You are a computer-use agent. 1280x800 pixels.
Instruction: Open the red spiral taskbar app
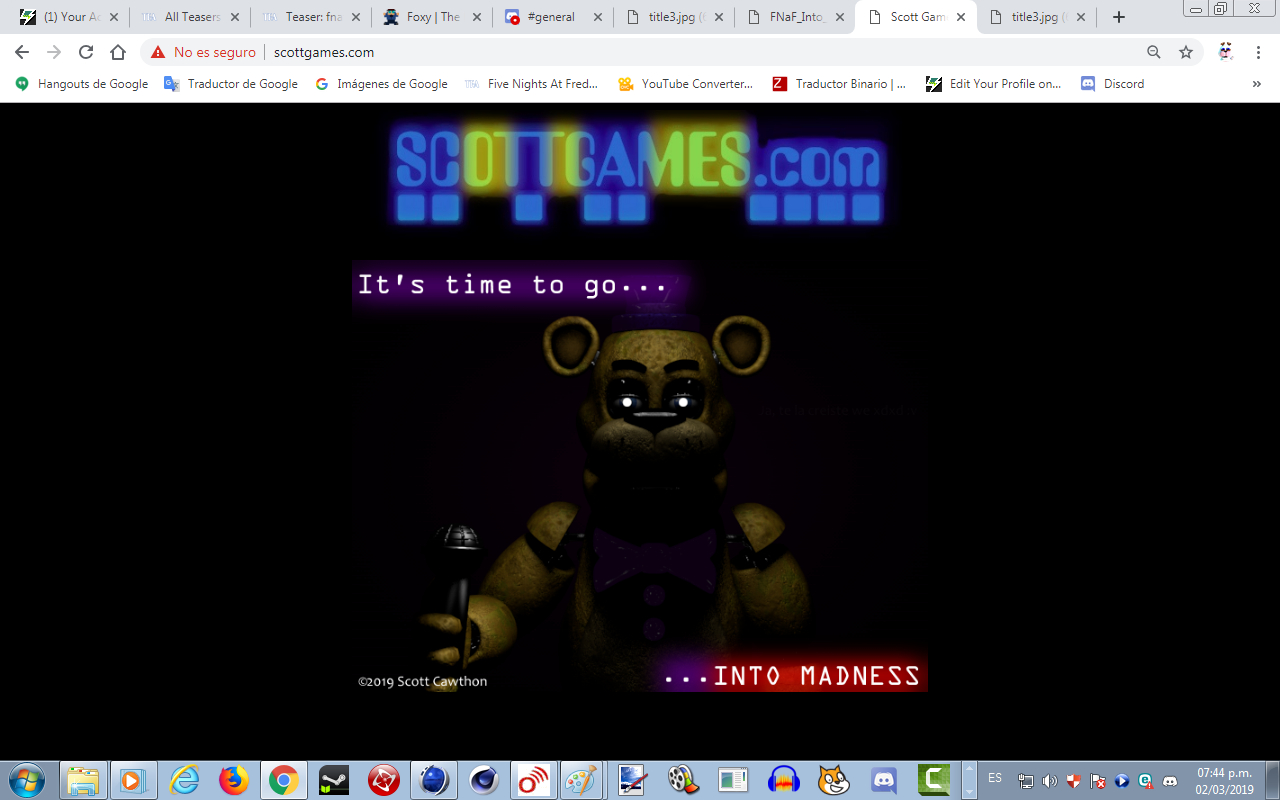click(x=534, y=780)
